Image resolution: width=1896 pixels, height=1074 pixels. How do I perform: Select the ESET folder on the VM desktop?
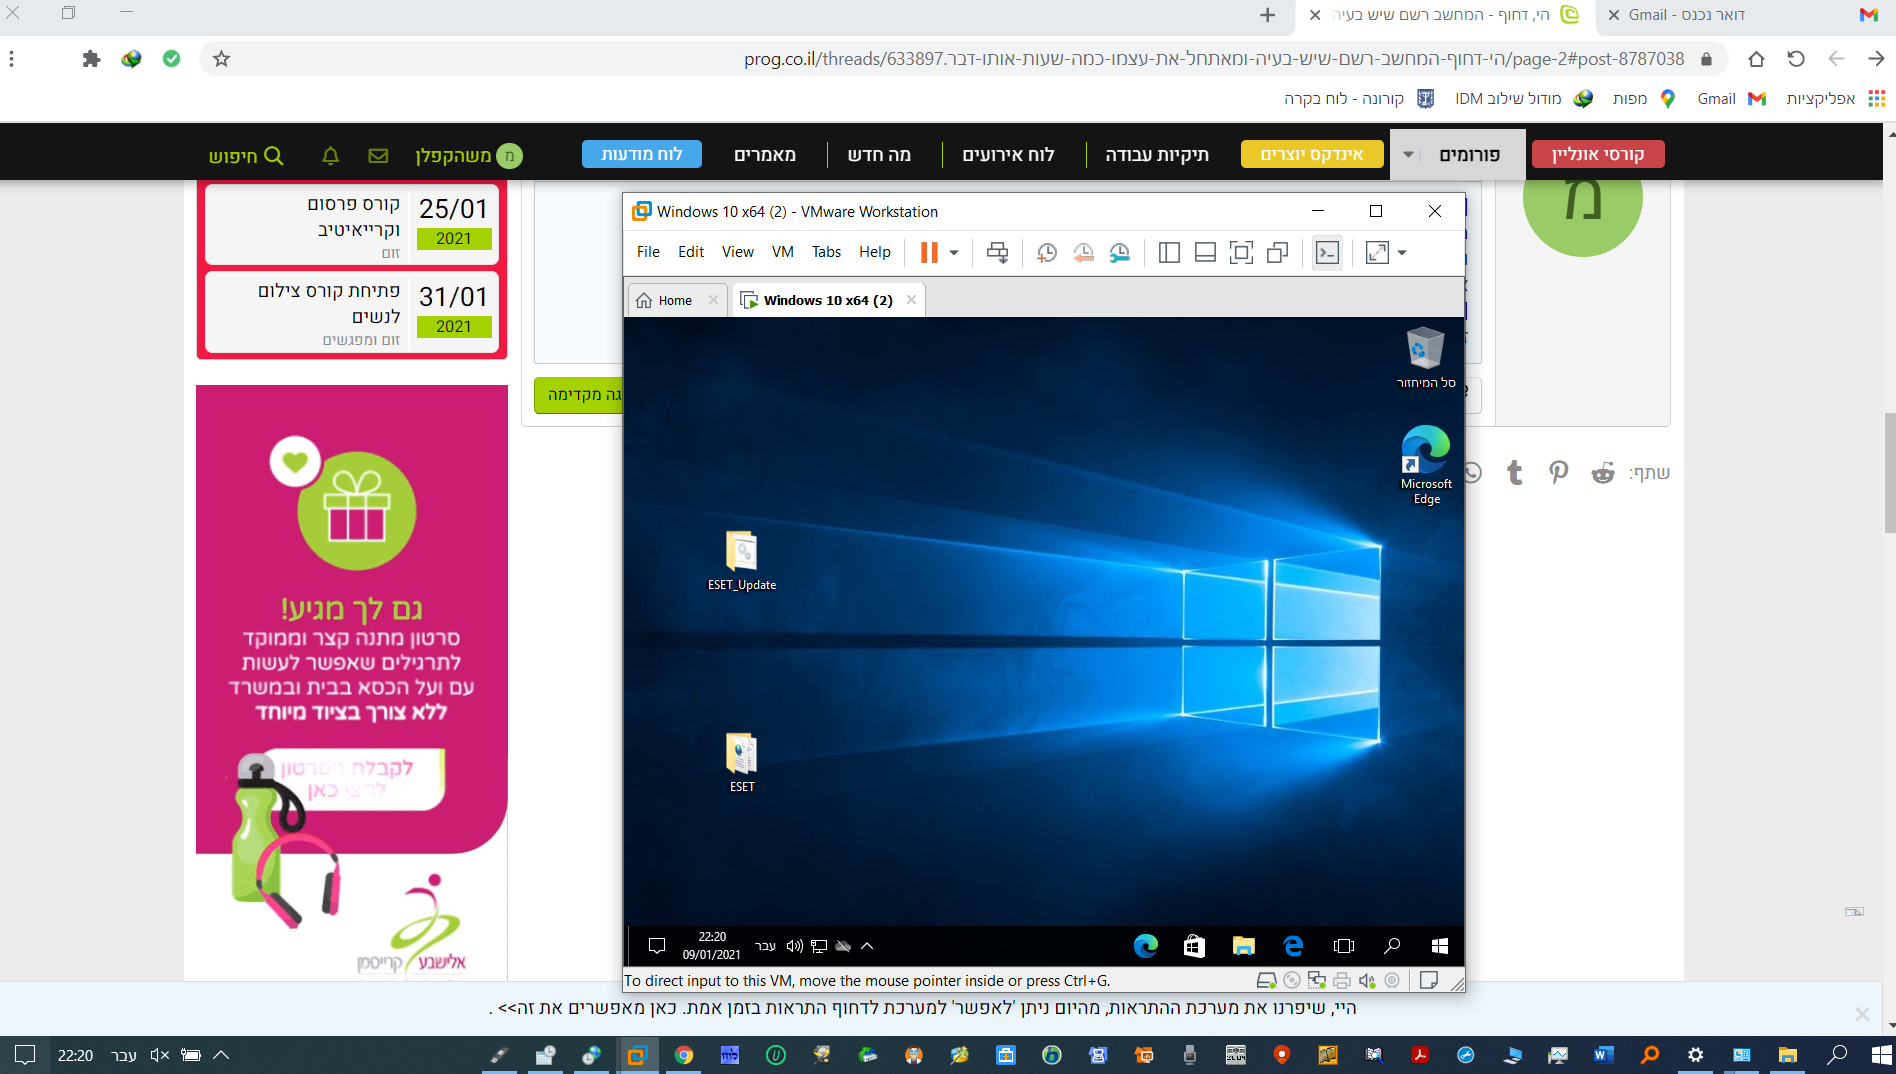point(742,763)
